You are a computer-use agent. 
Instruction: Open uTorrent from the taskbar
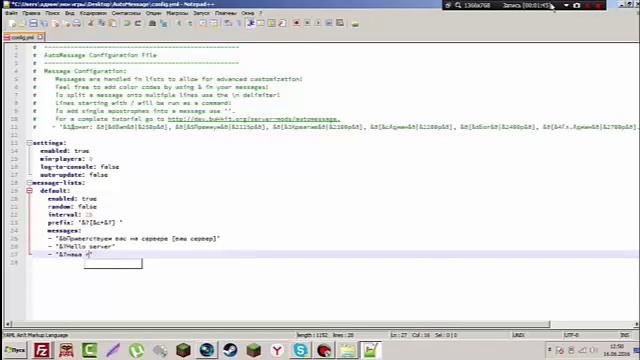(136, 350)
